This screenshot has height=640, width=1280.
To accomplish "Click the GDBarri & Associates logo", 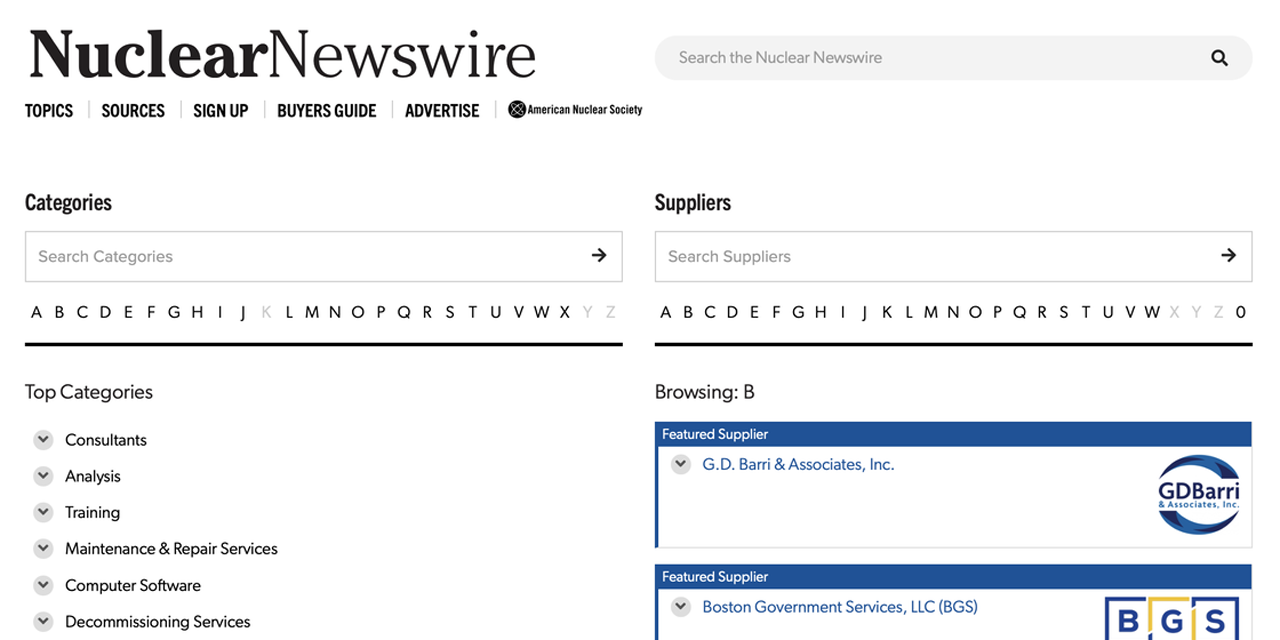I will click(x=1197, y=494).
